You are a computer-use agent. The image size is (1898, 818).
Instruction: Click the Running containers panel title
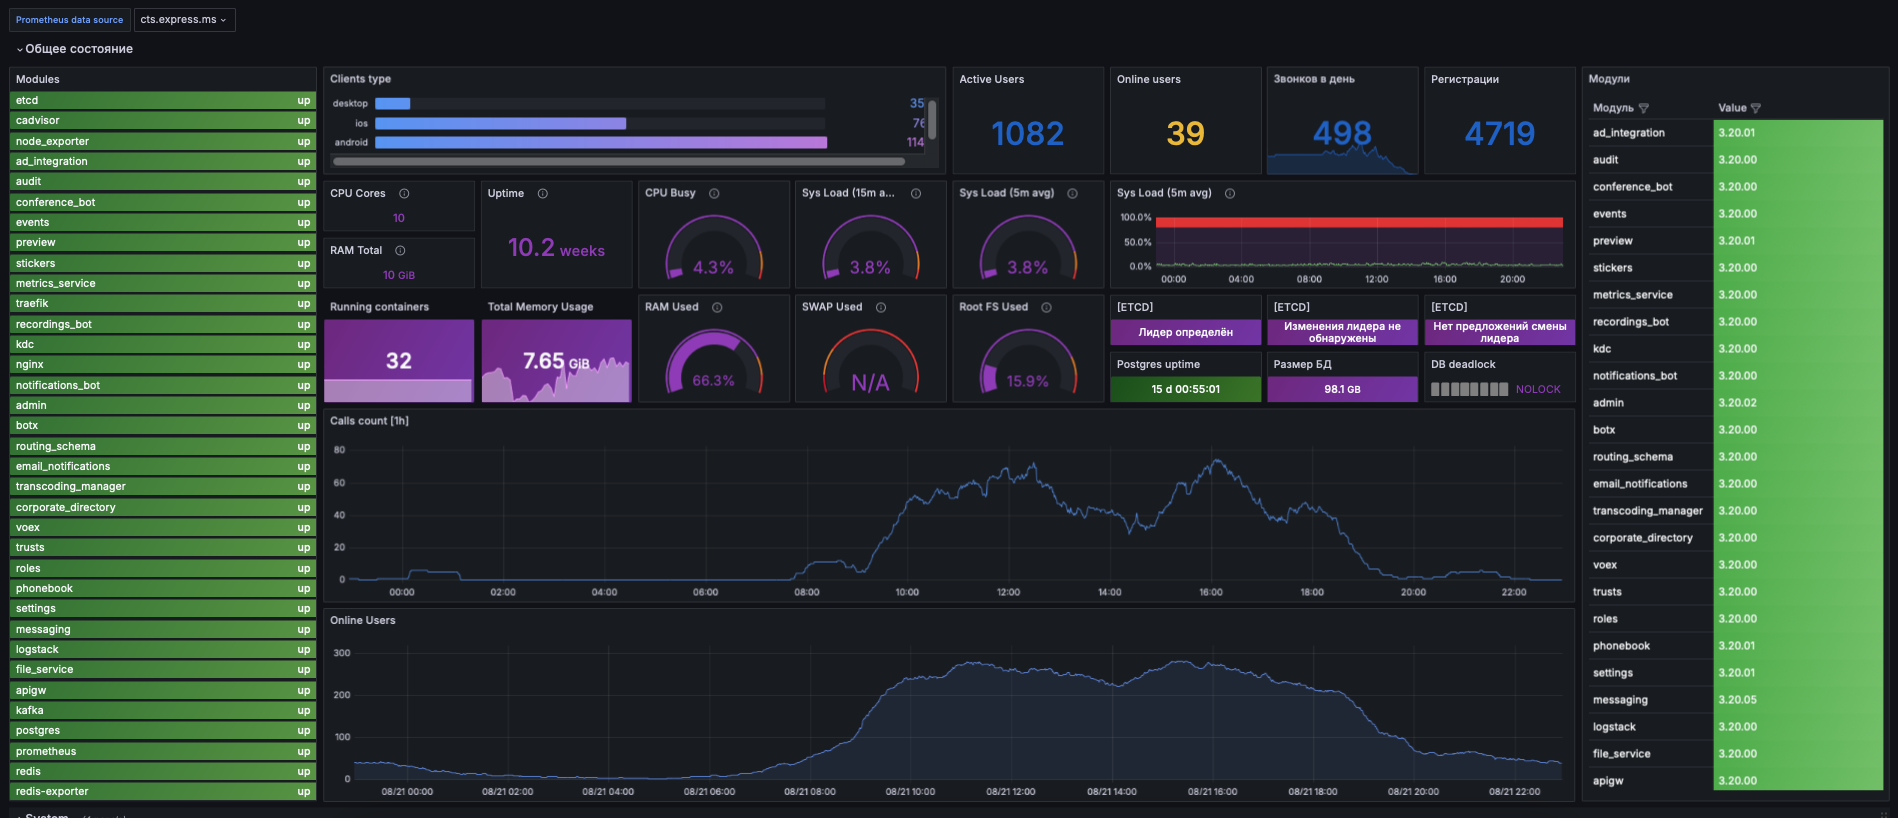click(380, 307)
